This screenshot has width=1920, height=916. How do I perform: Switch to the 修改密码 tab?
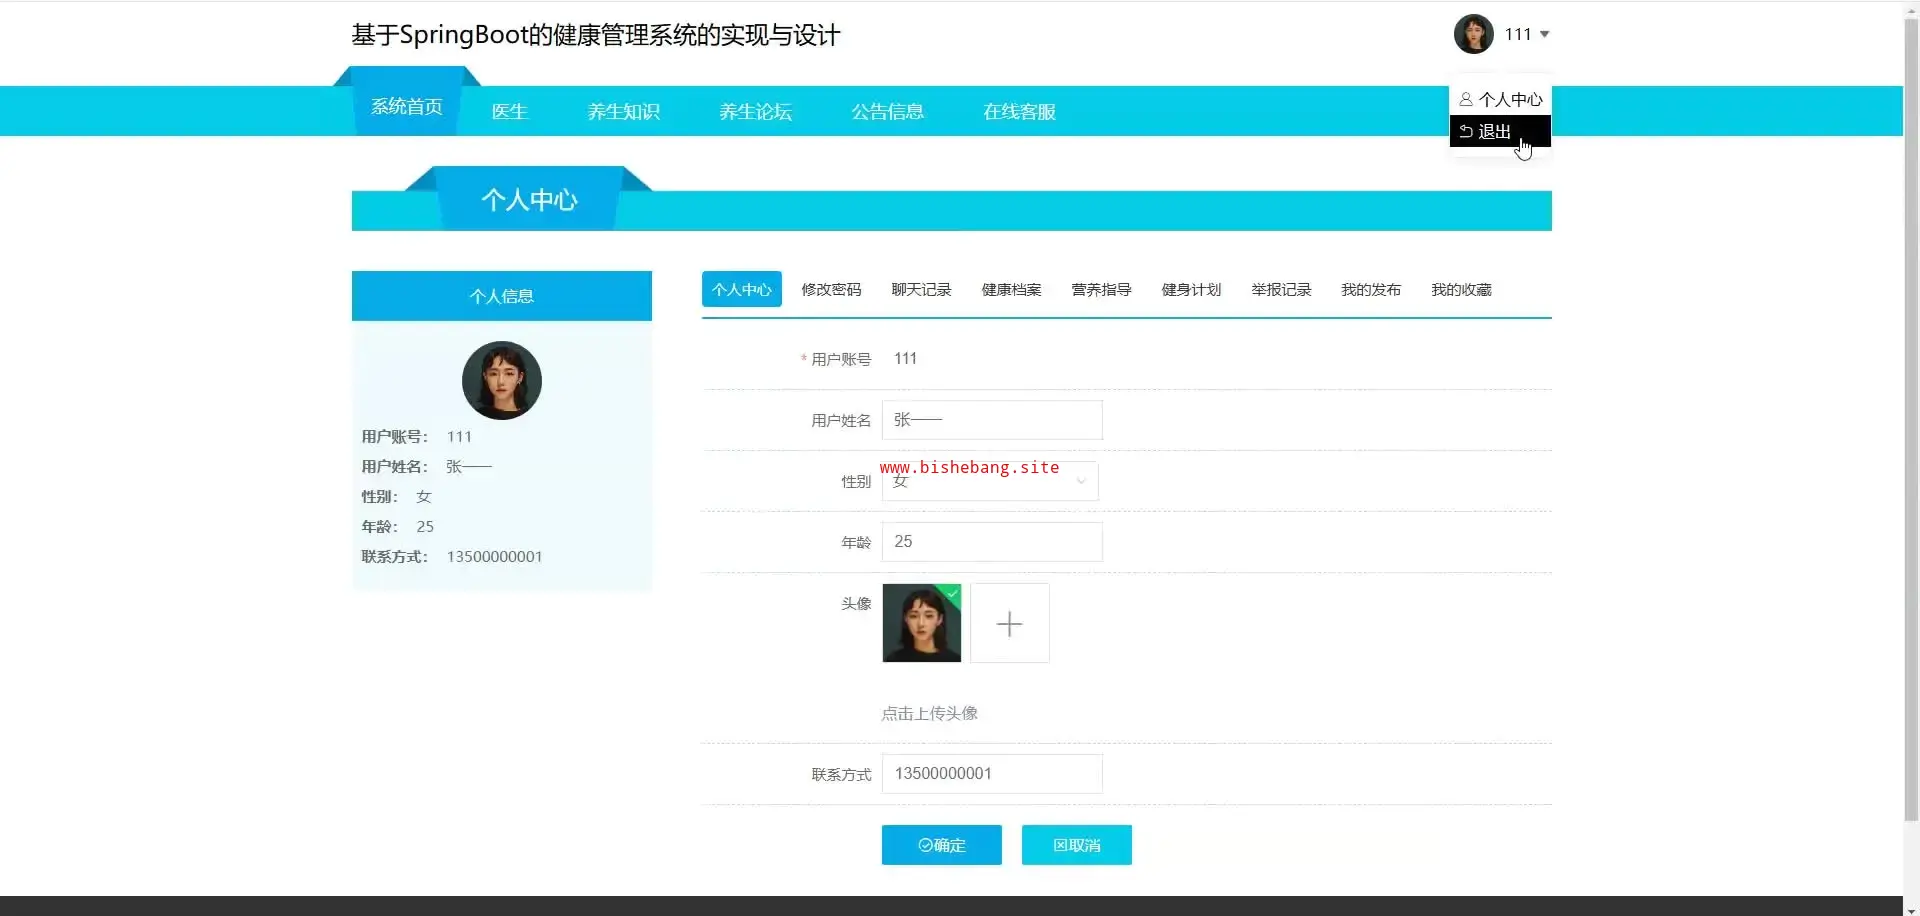(831, 290)
